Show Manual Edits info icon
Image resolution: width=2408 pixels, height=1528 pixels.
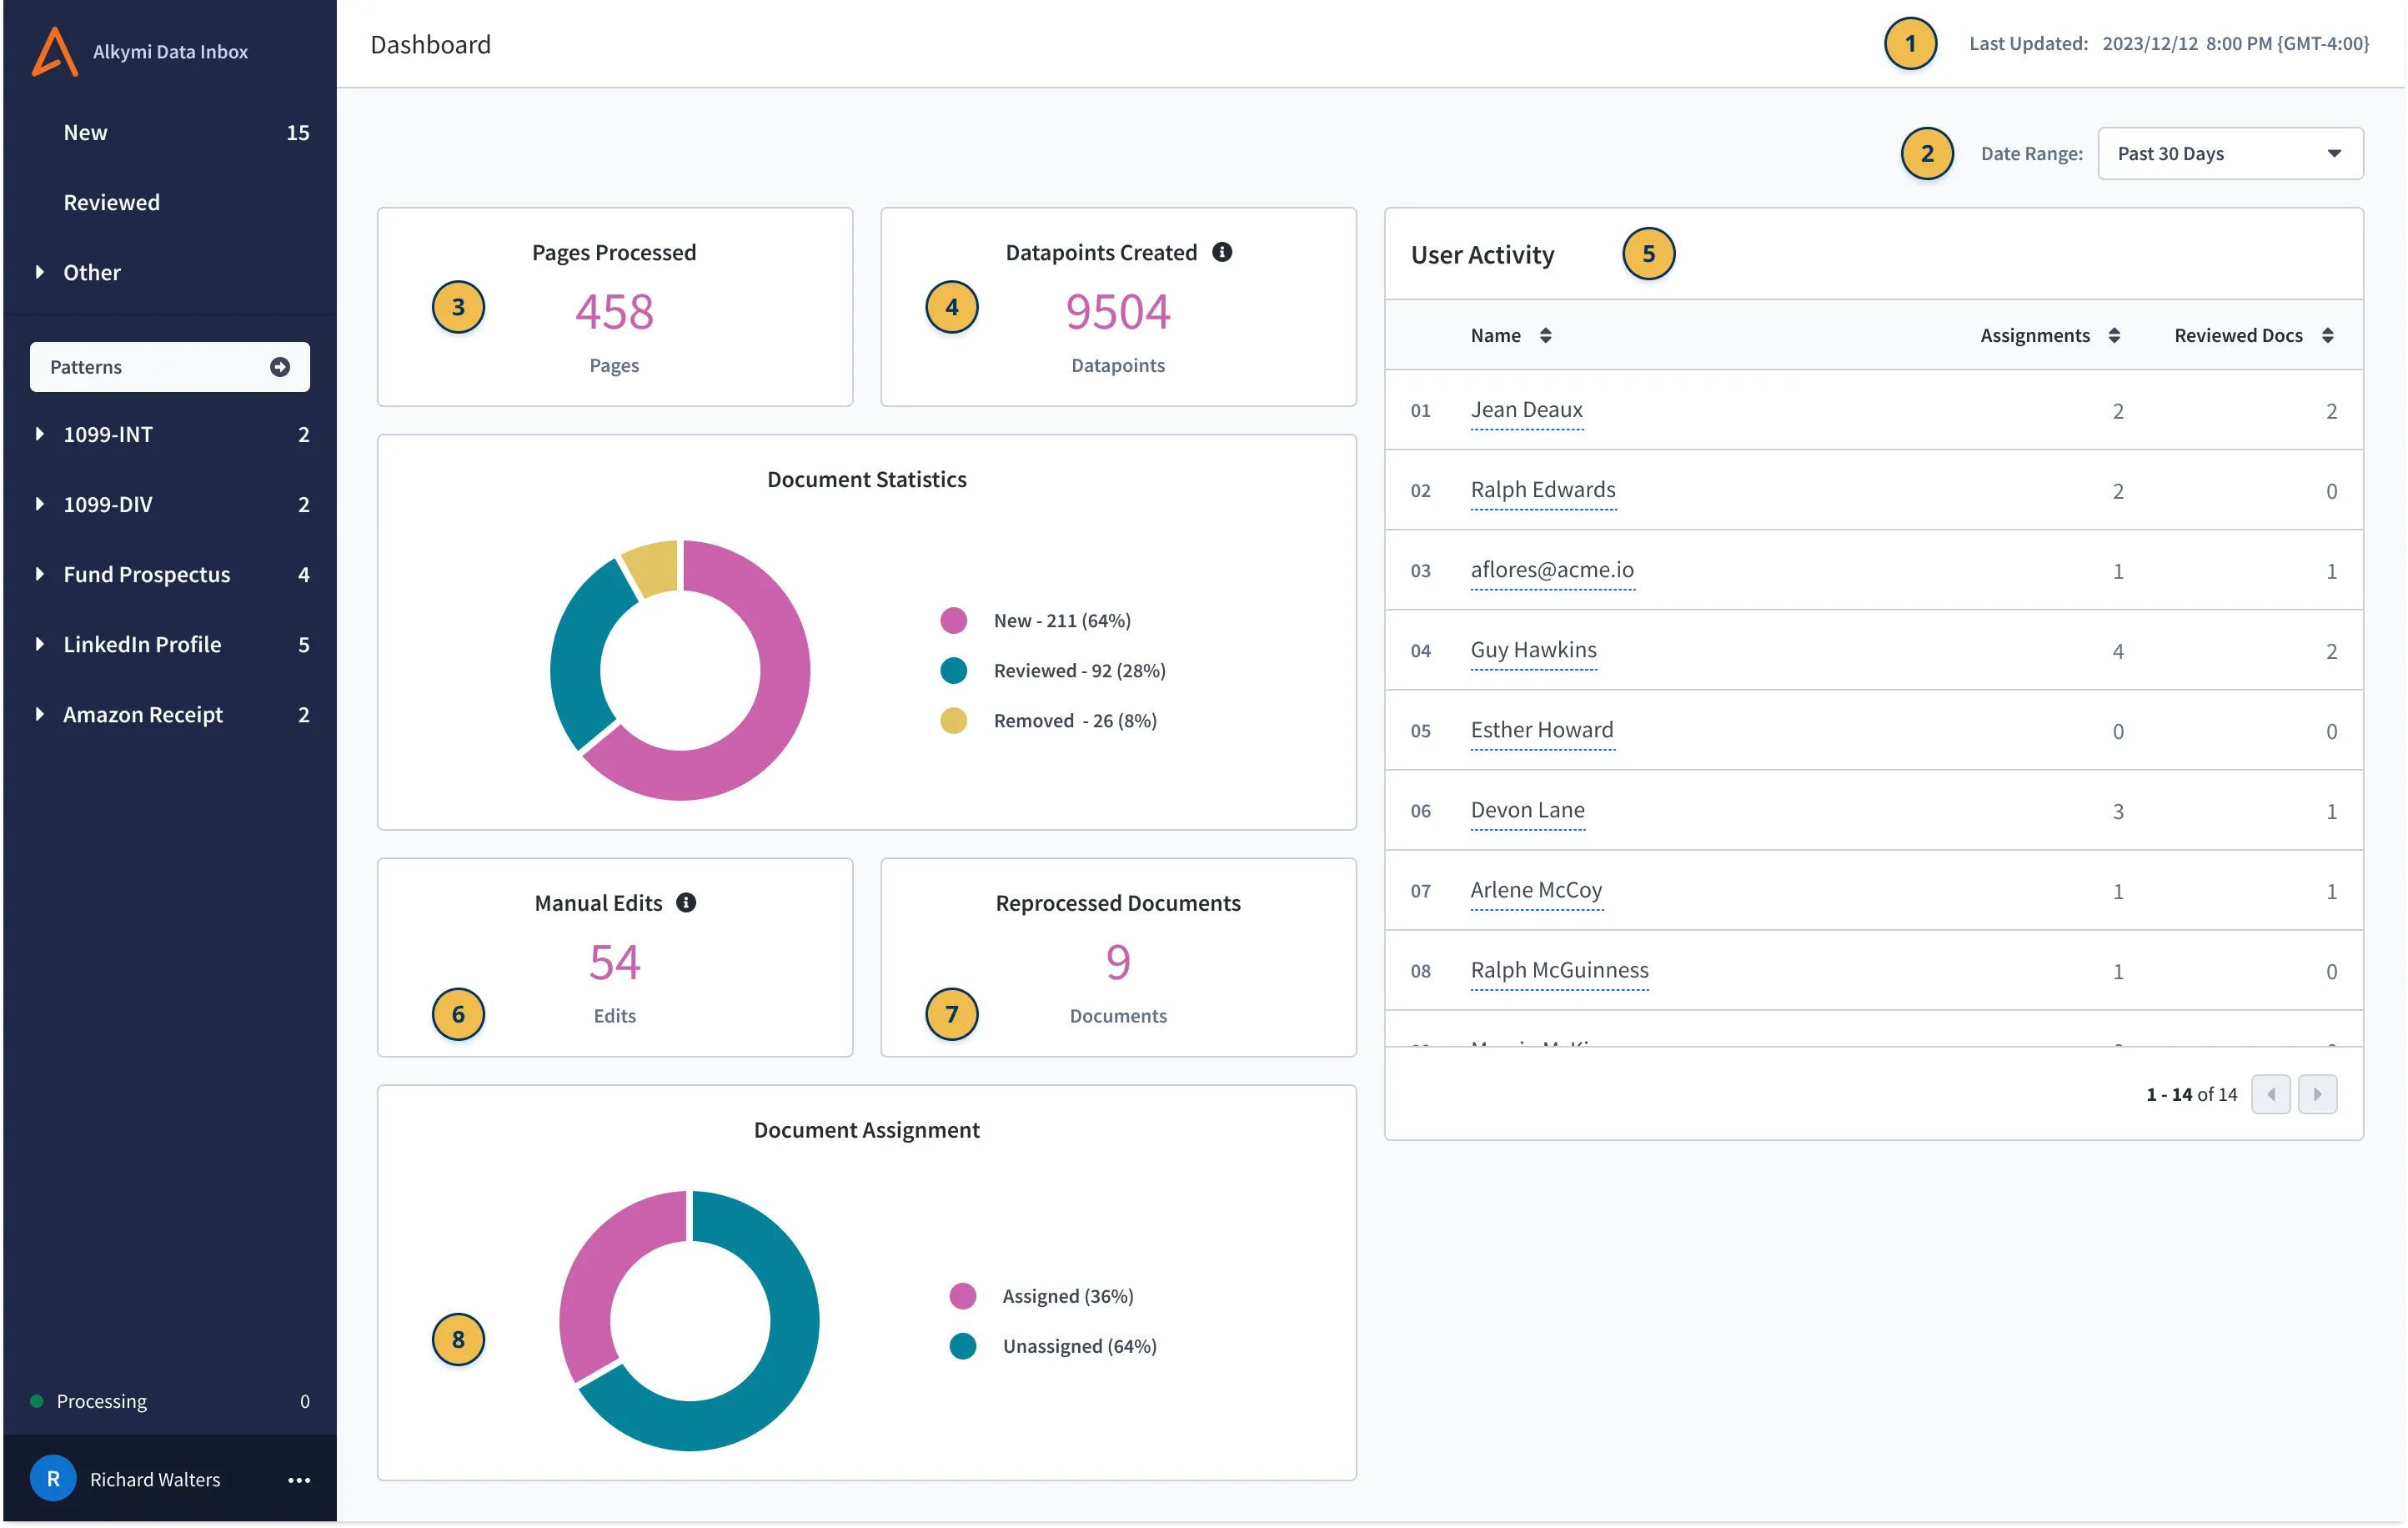click(686, 903)
